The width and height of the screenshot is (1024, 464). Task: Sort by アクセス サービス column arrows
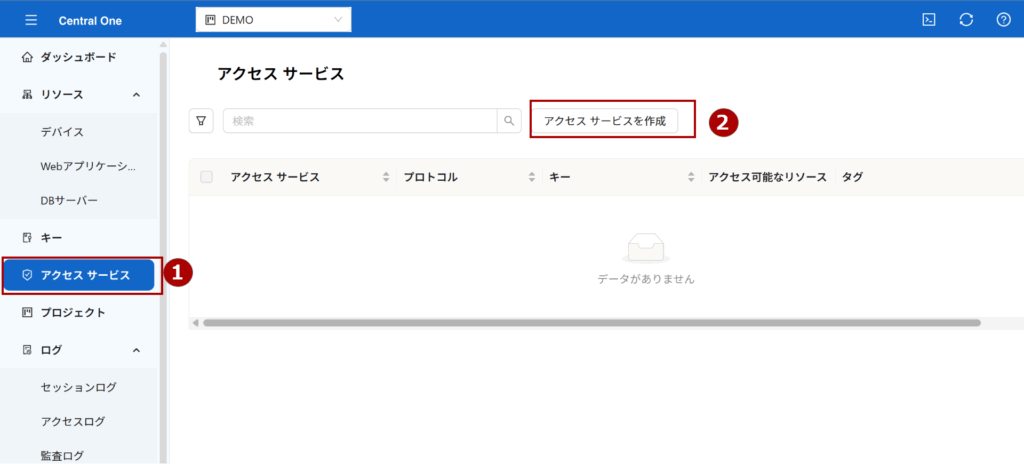pos(386,177)
